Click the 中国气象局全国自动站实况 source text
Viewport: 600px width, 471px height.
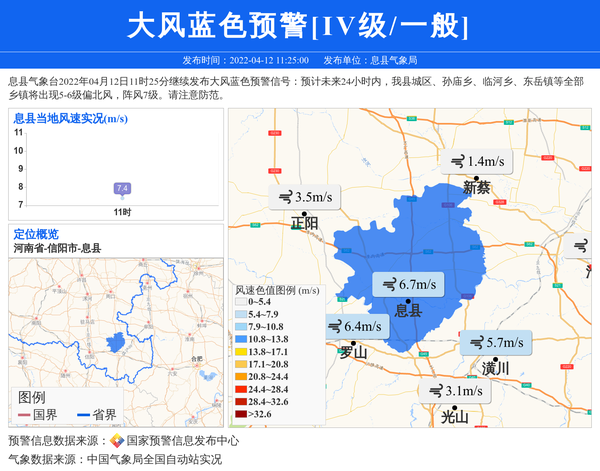(154, 459)
